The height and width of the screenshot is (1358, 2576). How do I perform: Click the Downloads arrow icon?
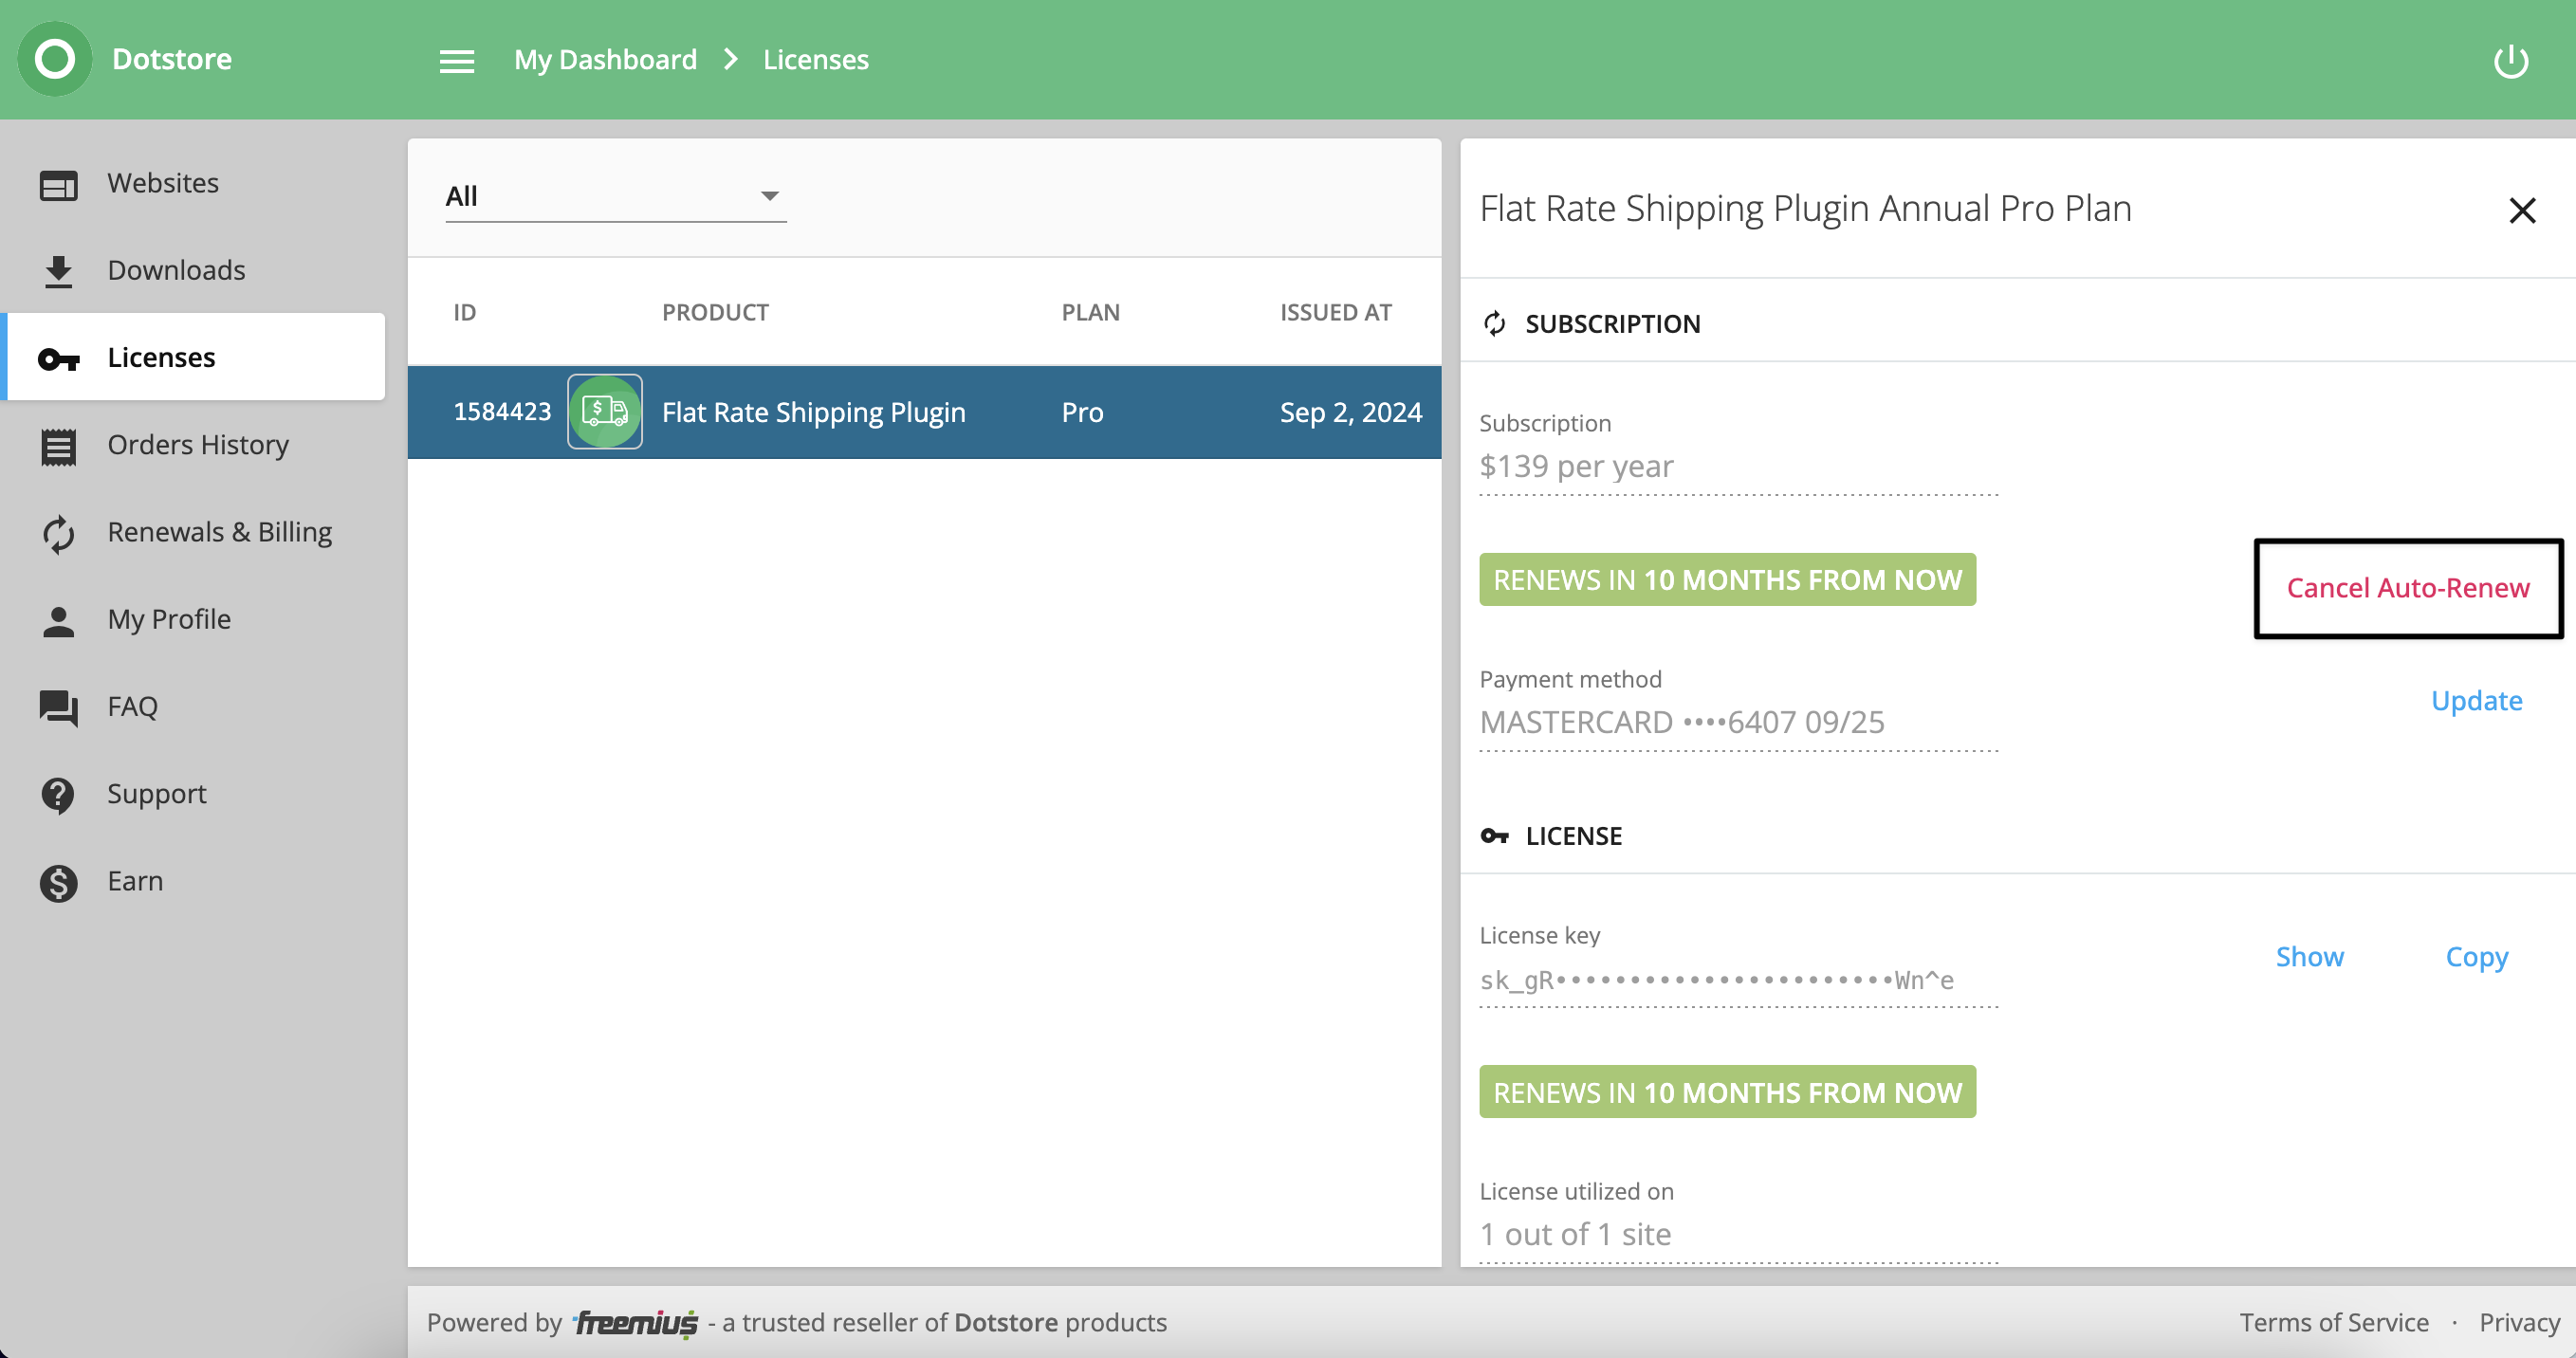[x=58, y=272]
